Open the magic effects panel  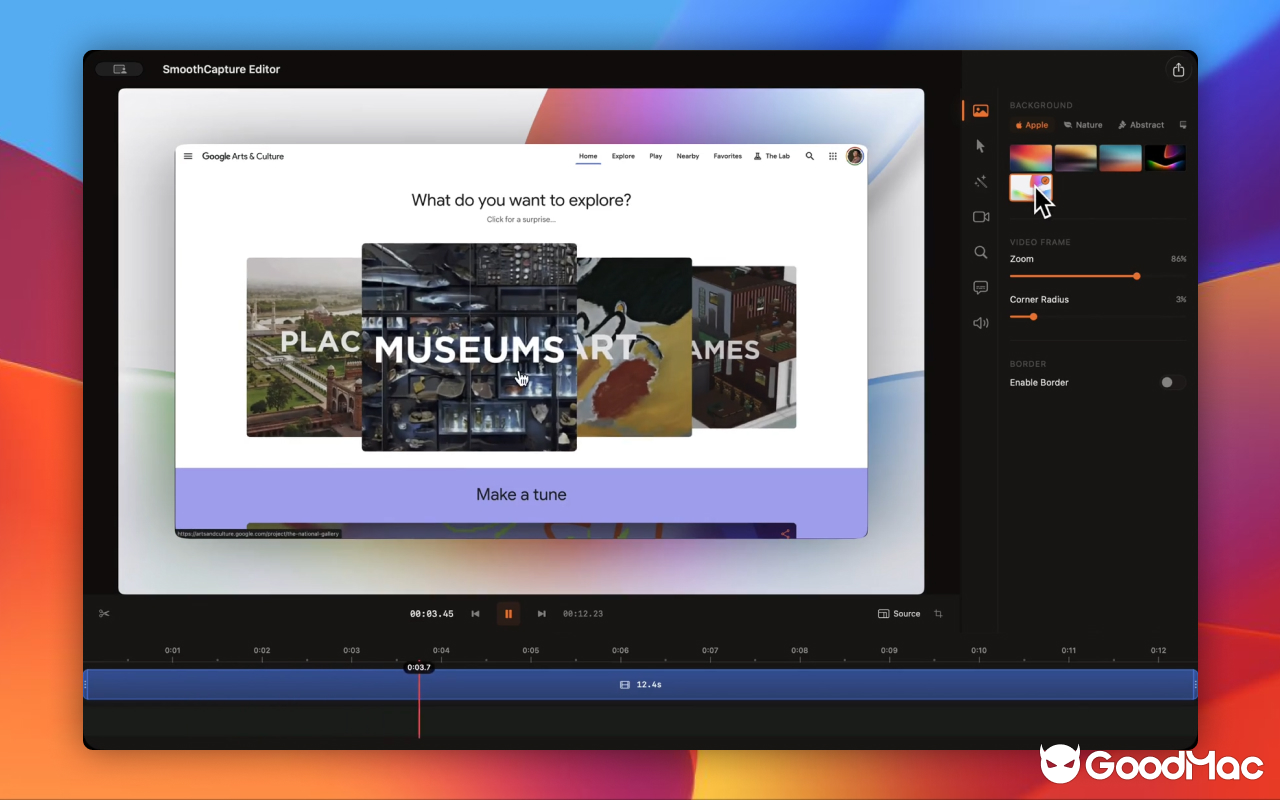pyautogui.click(x=980, y=181)
